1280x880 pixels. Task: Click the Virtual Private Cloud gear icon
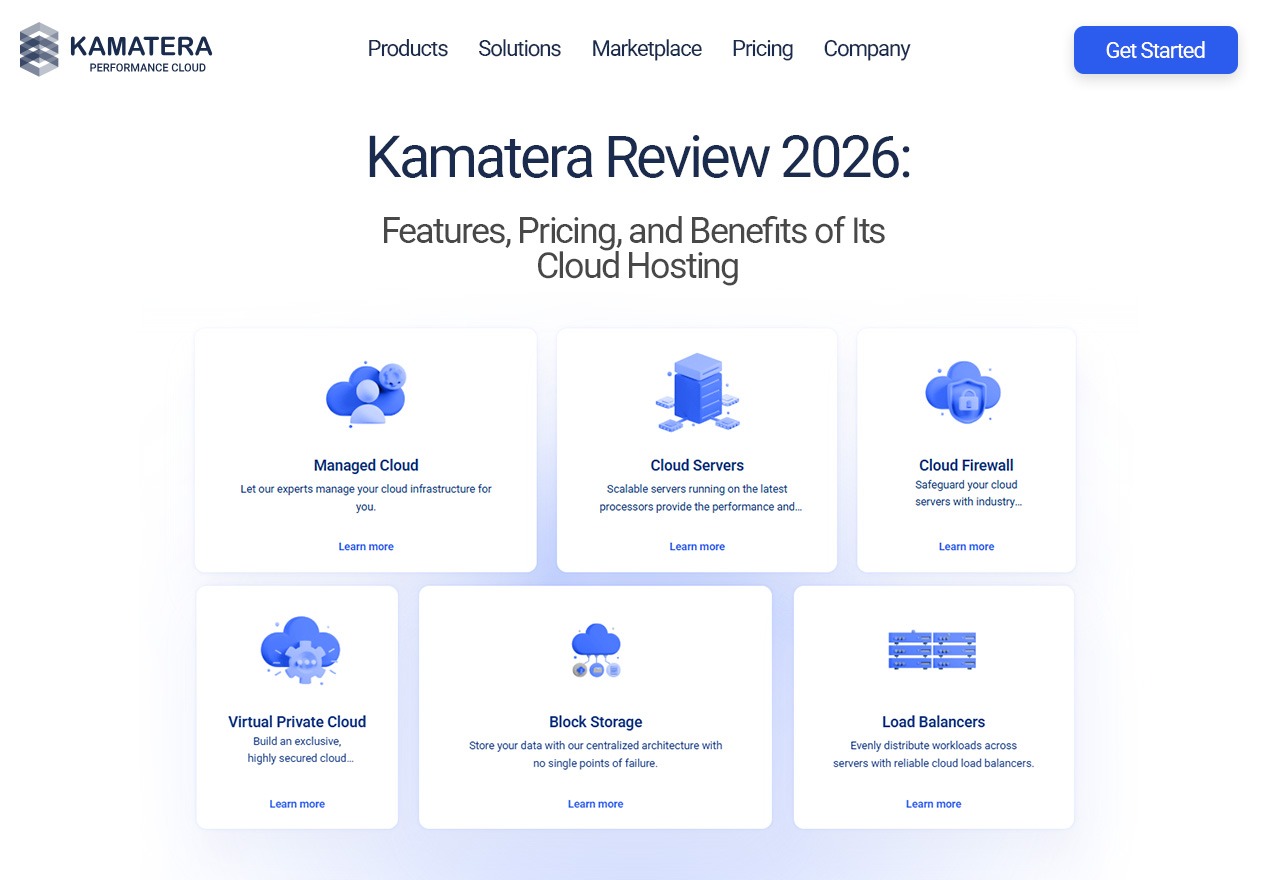pos(299,650)
